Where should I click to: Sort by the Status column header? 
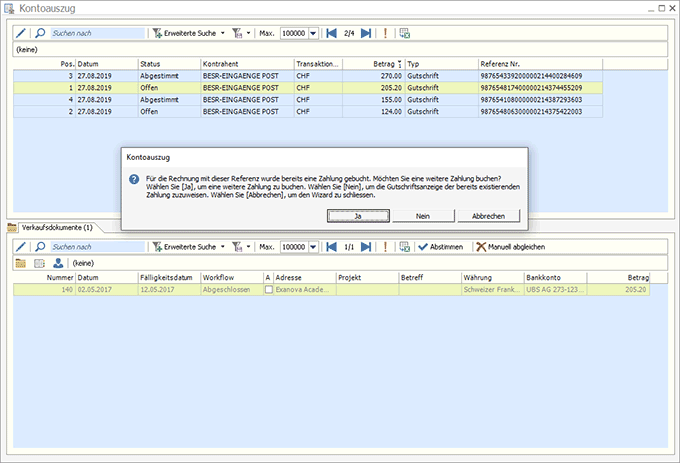click(x=169, y=64)
